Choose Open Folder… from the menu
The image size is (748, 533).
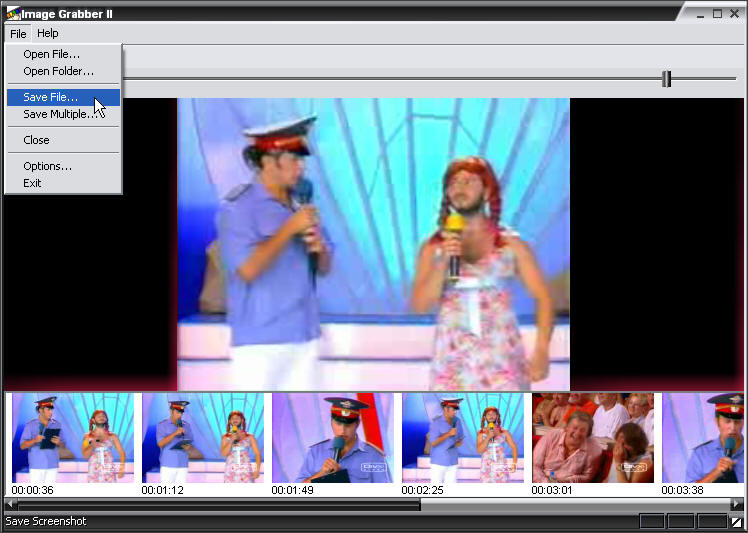(x=63, y=72)
